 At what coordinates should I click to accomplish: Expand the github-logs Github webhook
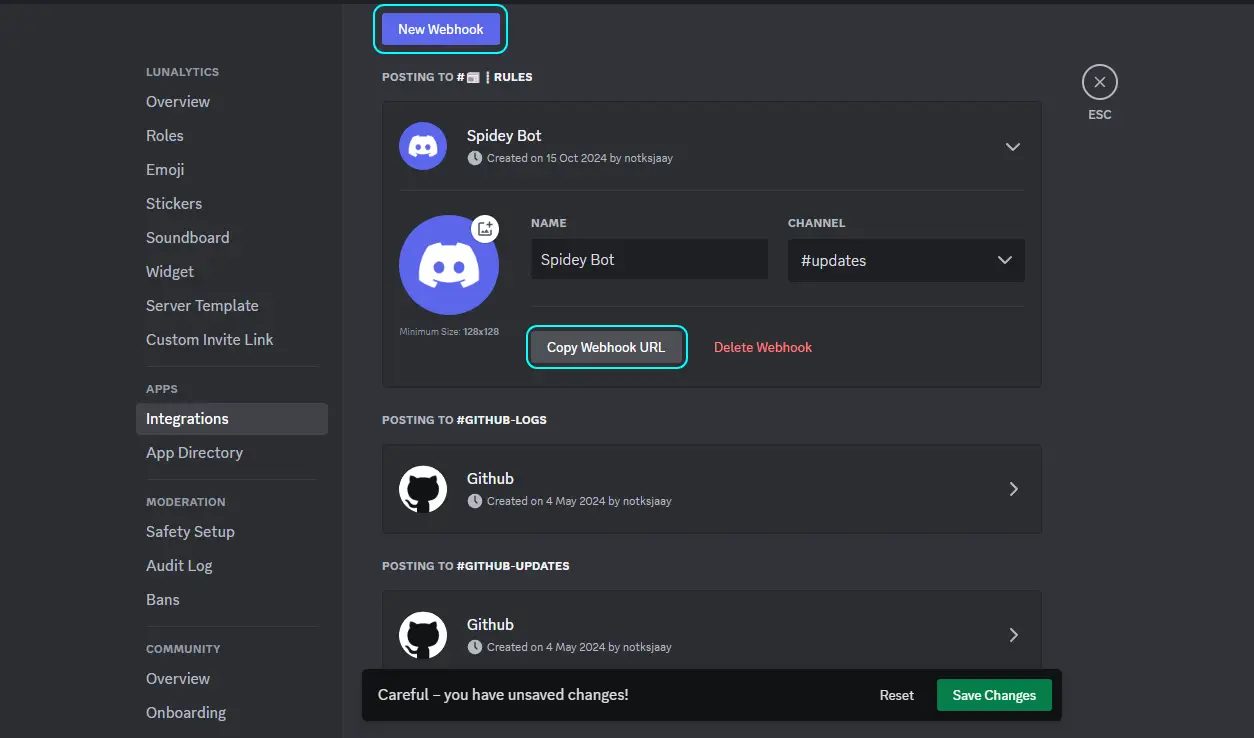tap(1013, 489)
